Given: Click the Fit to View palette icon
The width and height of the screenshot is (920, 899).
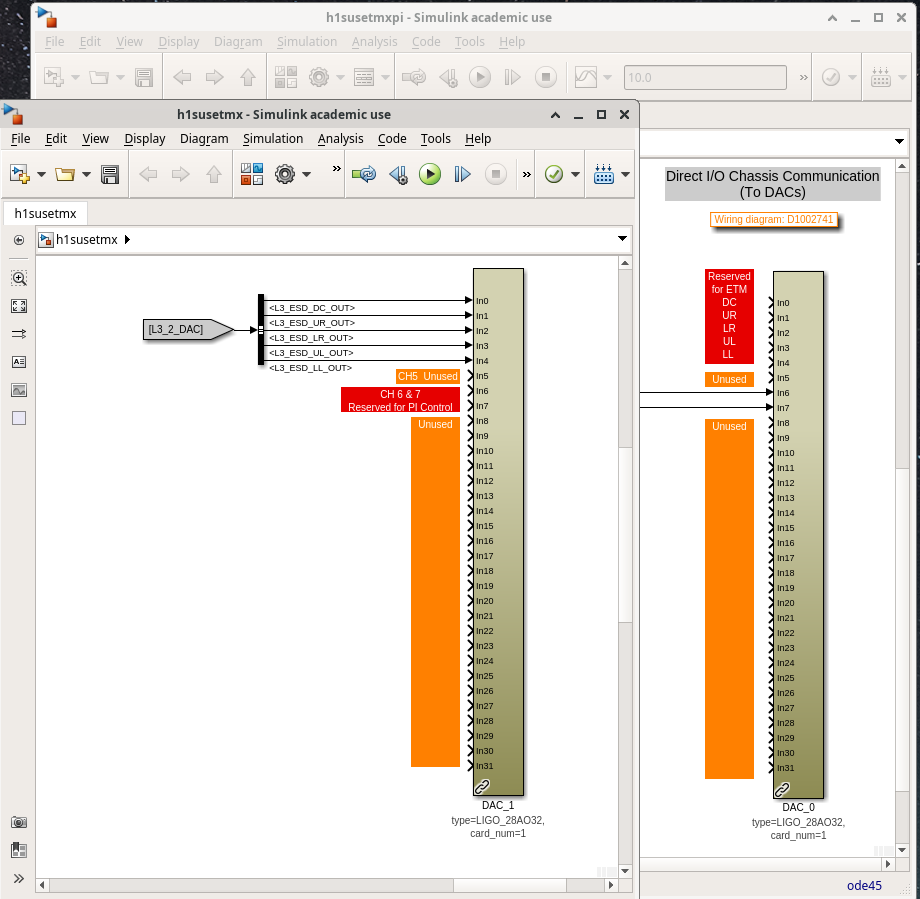Looking at the screenshot, I should 19,306.
